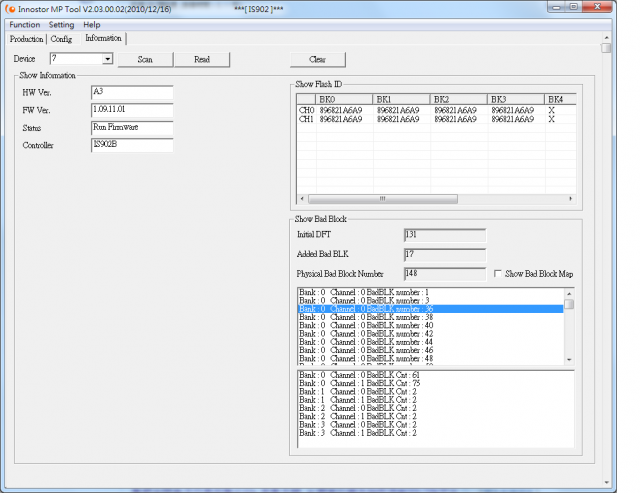Image resolution: width=640 pixels, height=493 pixels.
Task: Click the FW Ver. field
Action: 132,110
